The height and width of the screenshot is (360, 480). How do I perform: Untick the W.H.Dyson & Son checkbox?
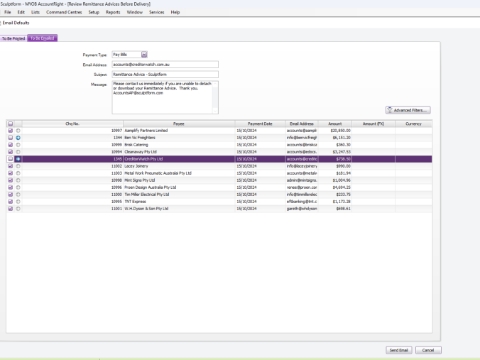[10, 209]
